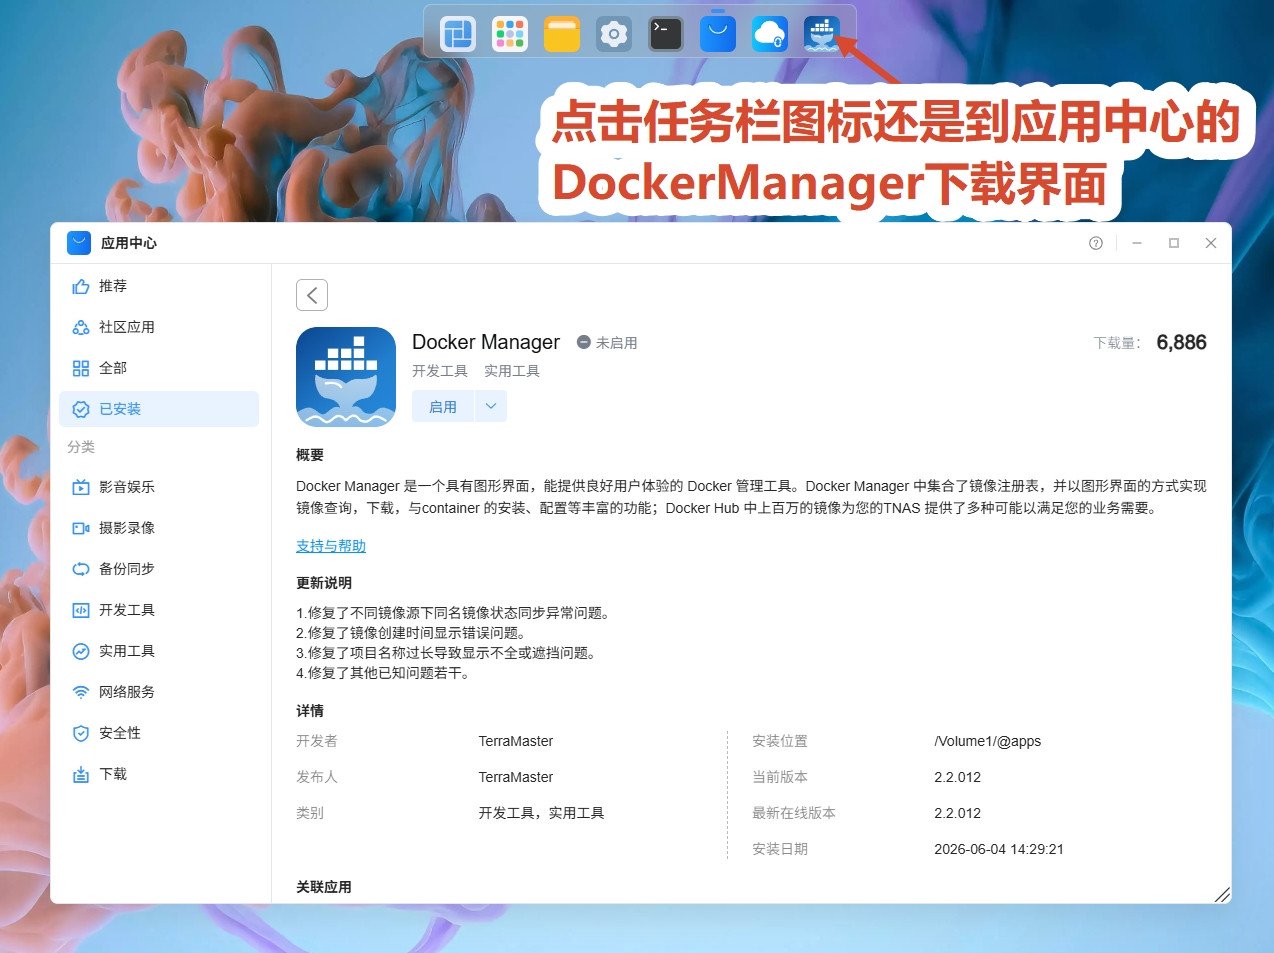Click the 摄影录像 camera icon
Screen dimensions: 1274x953
pyautogui.click(x=81, y=529)
